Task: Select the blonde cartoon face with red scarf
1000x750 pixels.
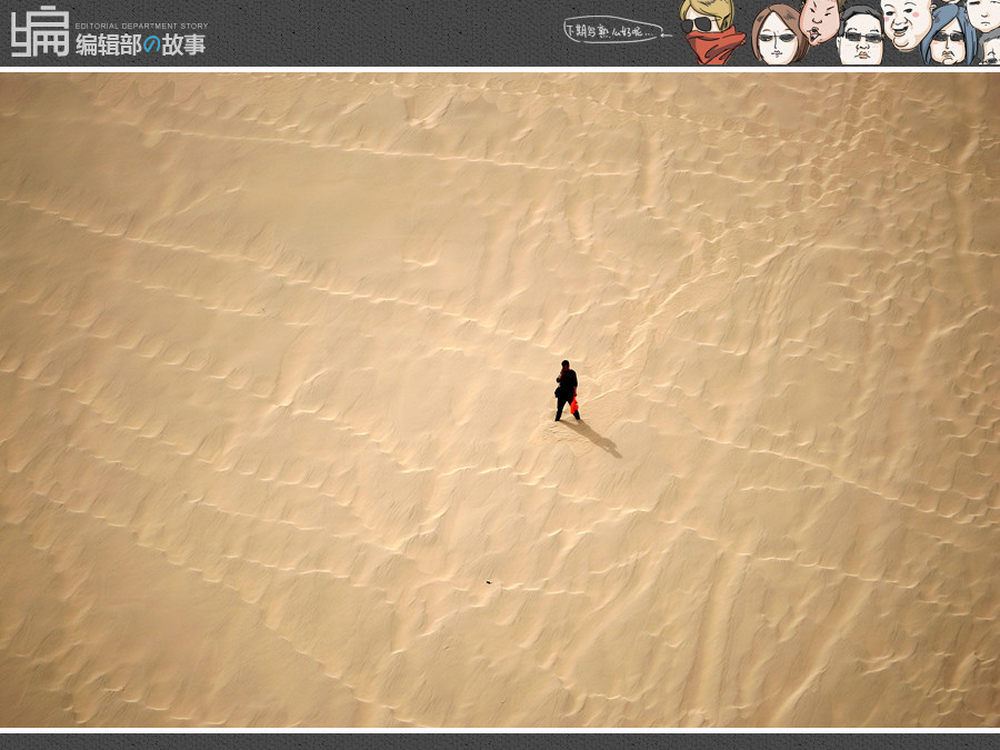Action: (711, 32)
